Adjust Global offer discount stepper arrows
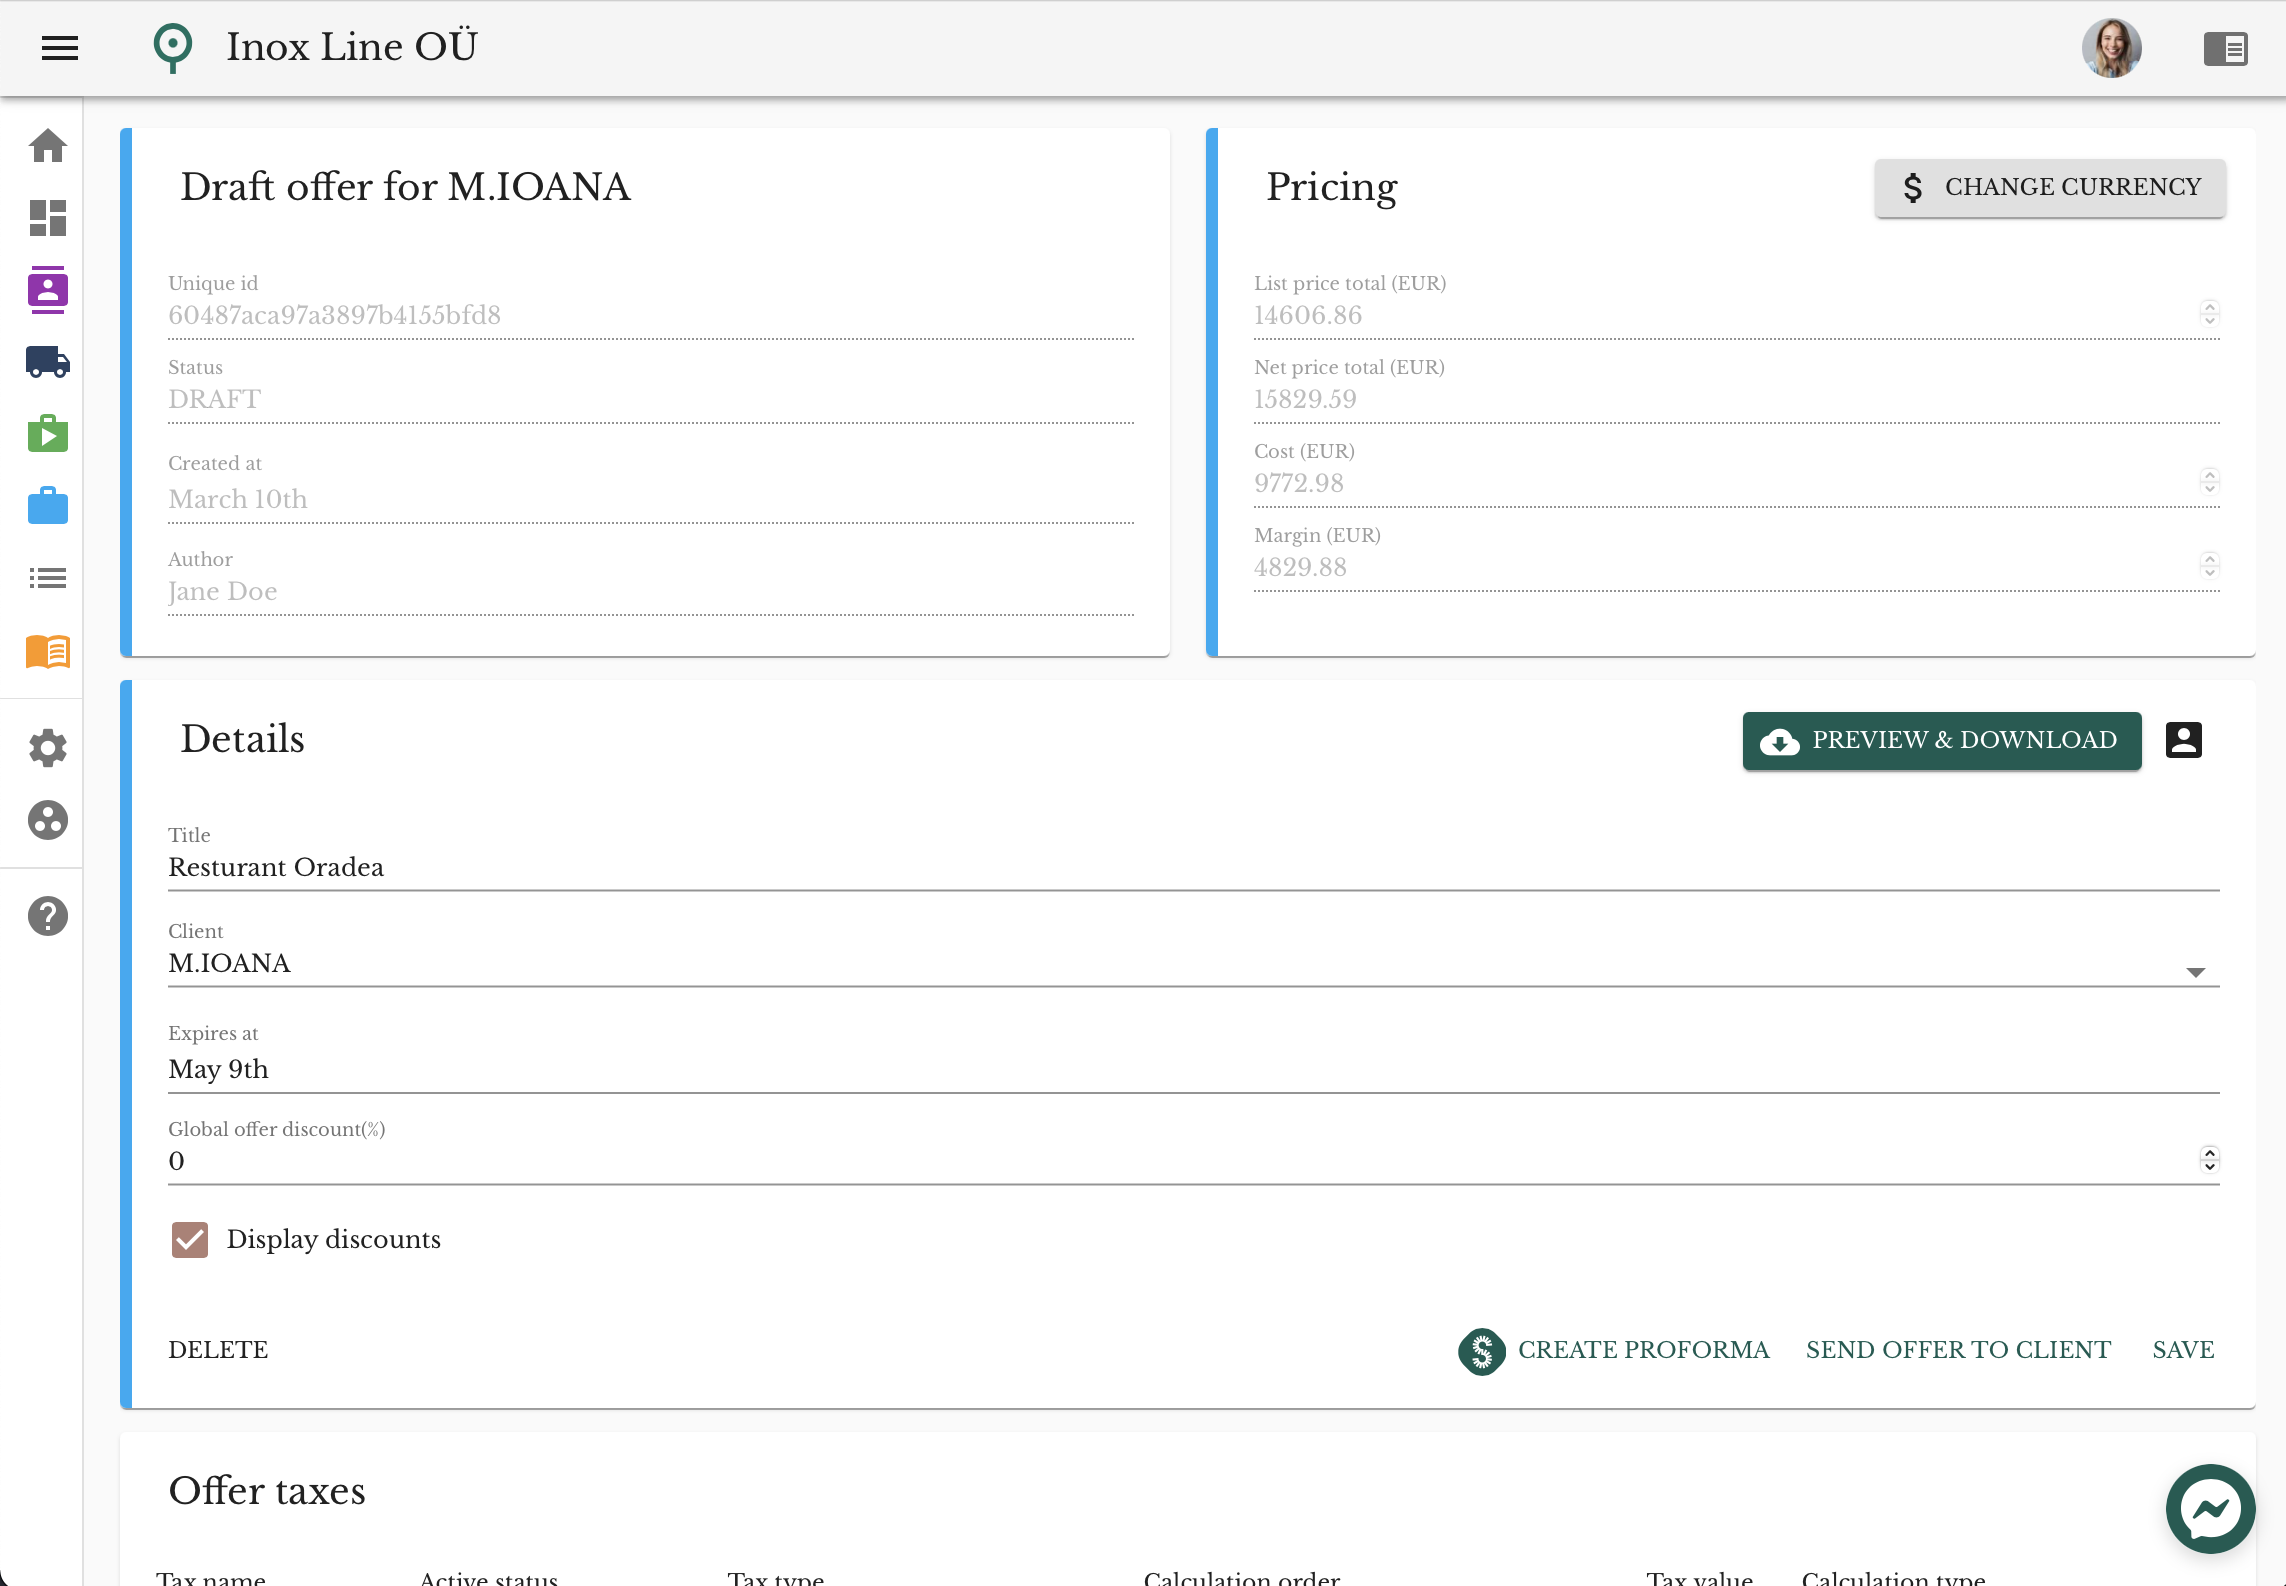This screenshot has width=2286, height=1586. coord(2209,1159)
